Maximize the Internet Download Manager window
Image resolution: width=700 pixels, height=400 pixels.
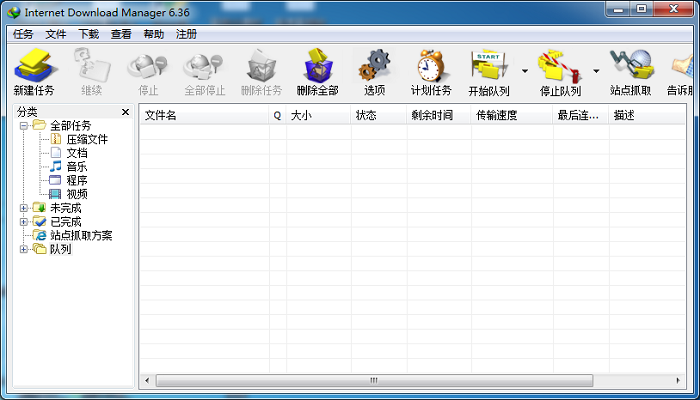(x=642, y=9)
